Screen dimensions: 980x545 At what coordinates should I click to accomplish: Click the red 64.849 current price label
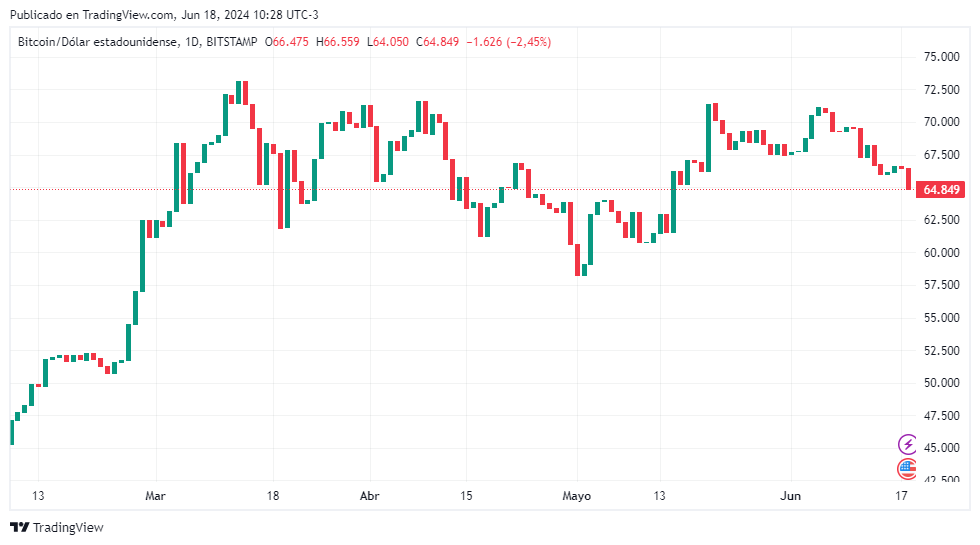tap(941, 190)
